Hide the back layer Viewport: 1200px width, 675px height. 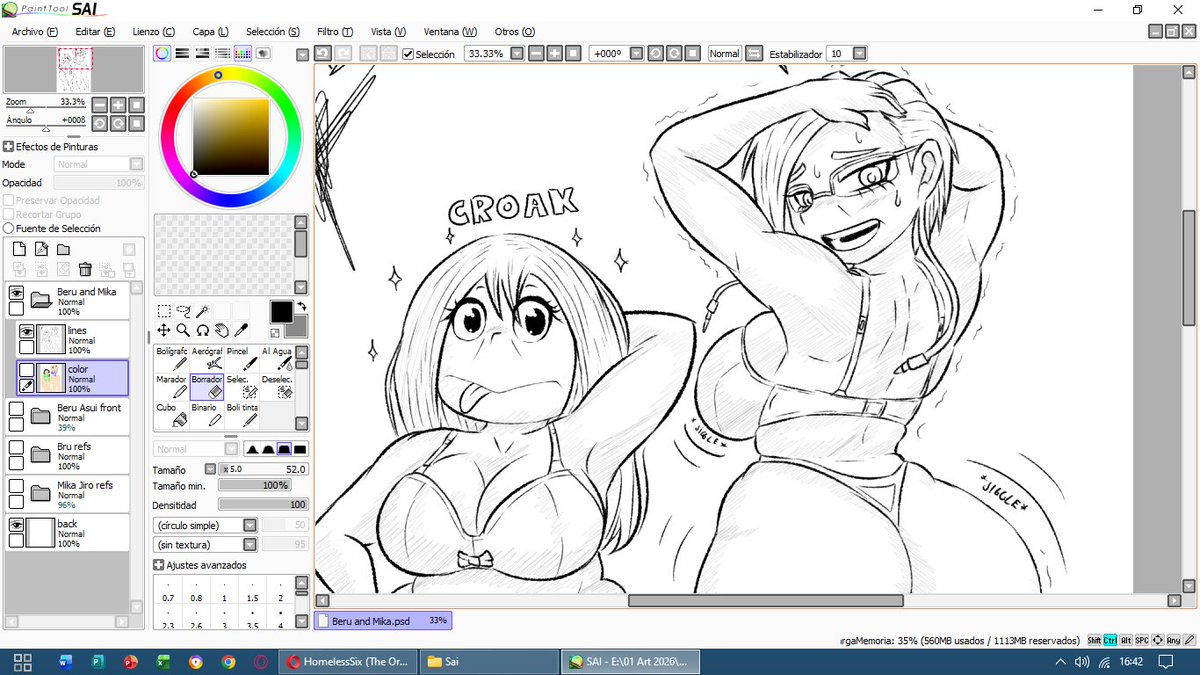click(x=16, y=524)
